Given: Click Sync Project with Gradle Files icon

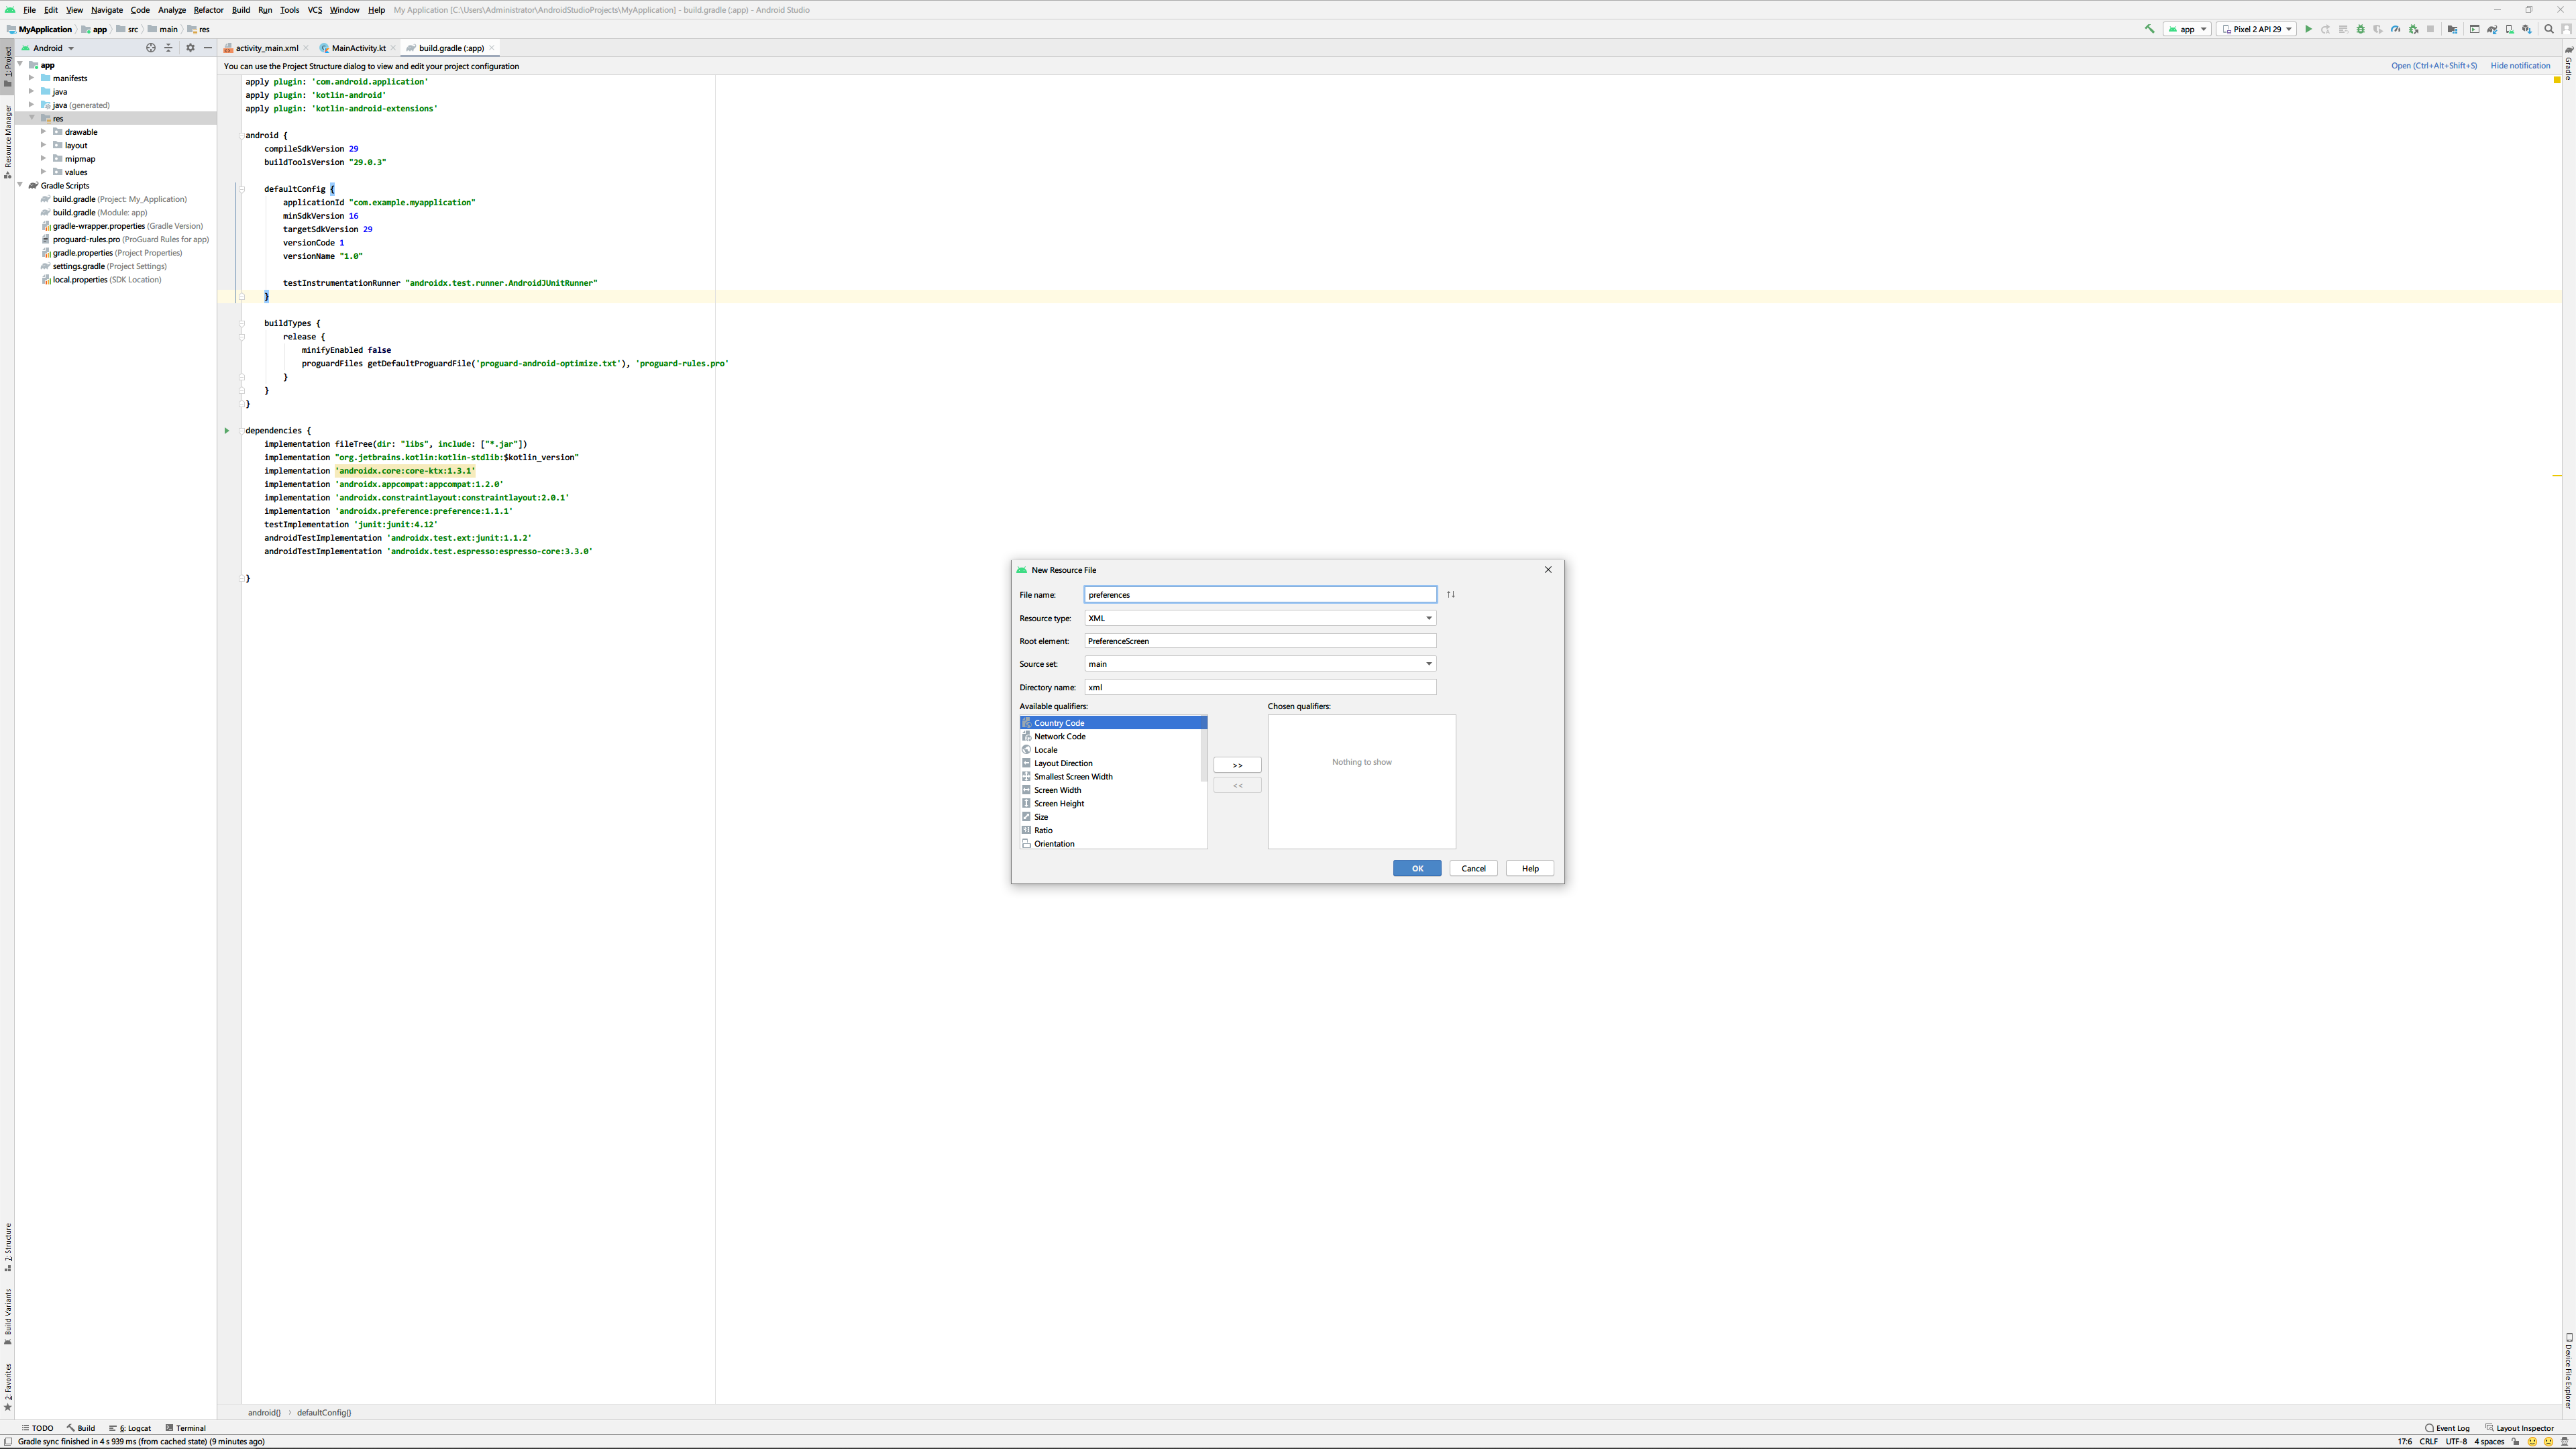Looking at the screenshot, I should (x=2492, y=29).
